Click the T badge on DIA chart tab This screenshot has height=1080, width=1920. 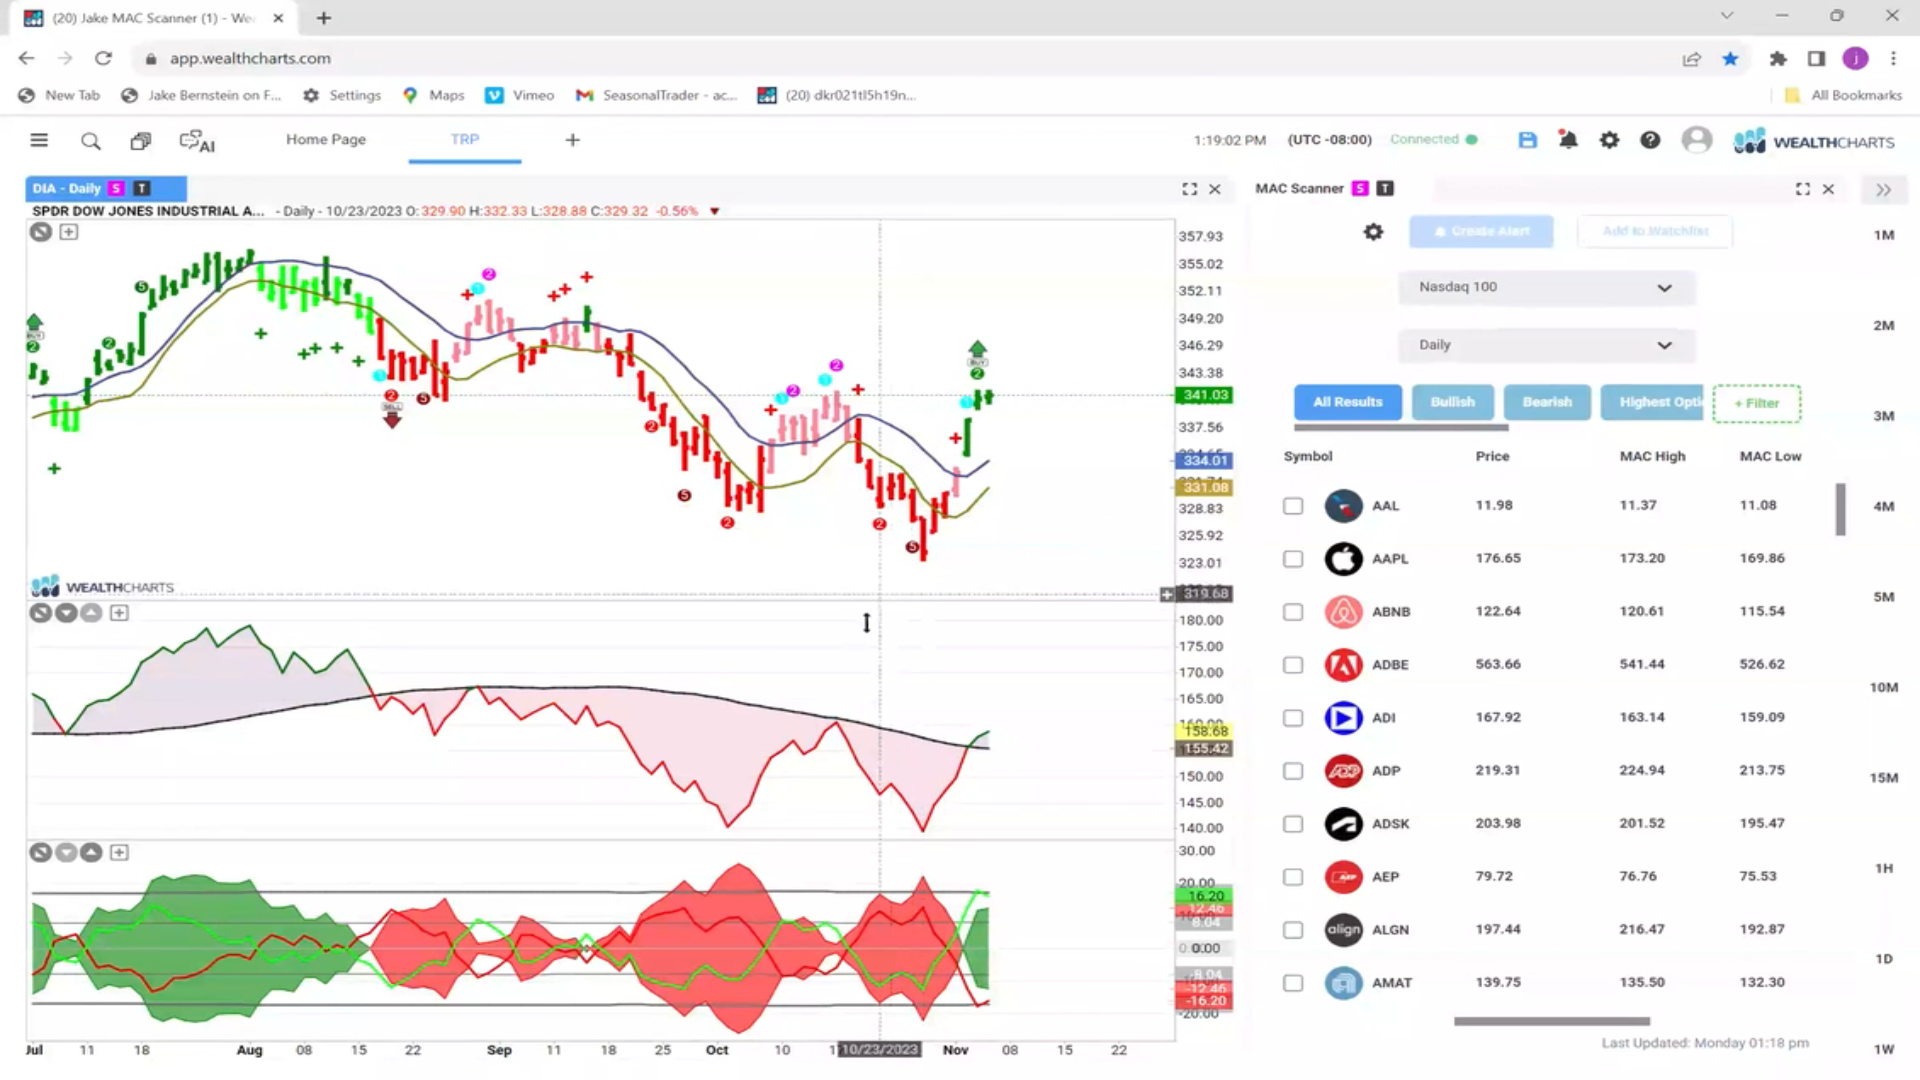(142, 189)
